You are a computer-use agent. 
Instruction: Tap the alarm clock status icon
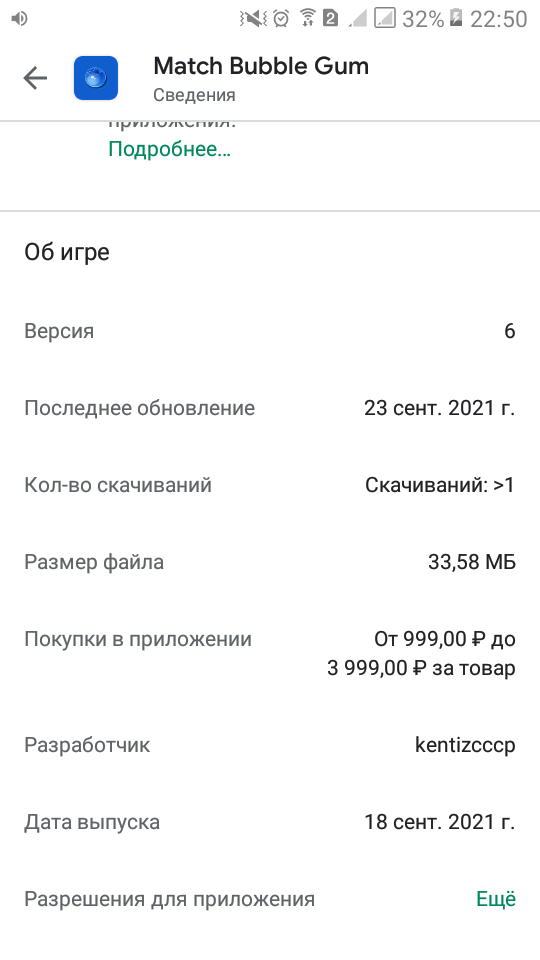(x=281, y=18)
